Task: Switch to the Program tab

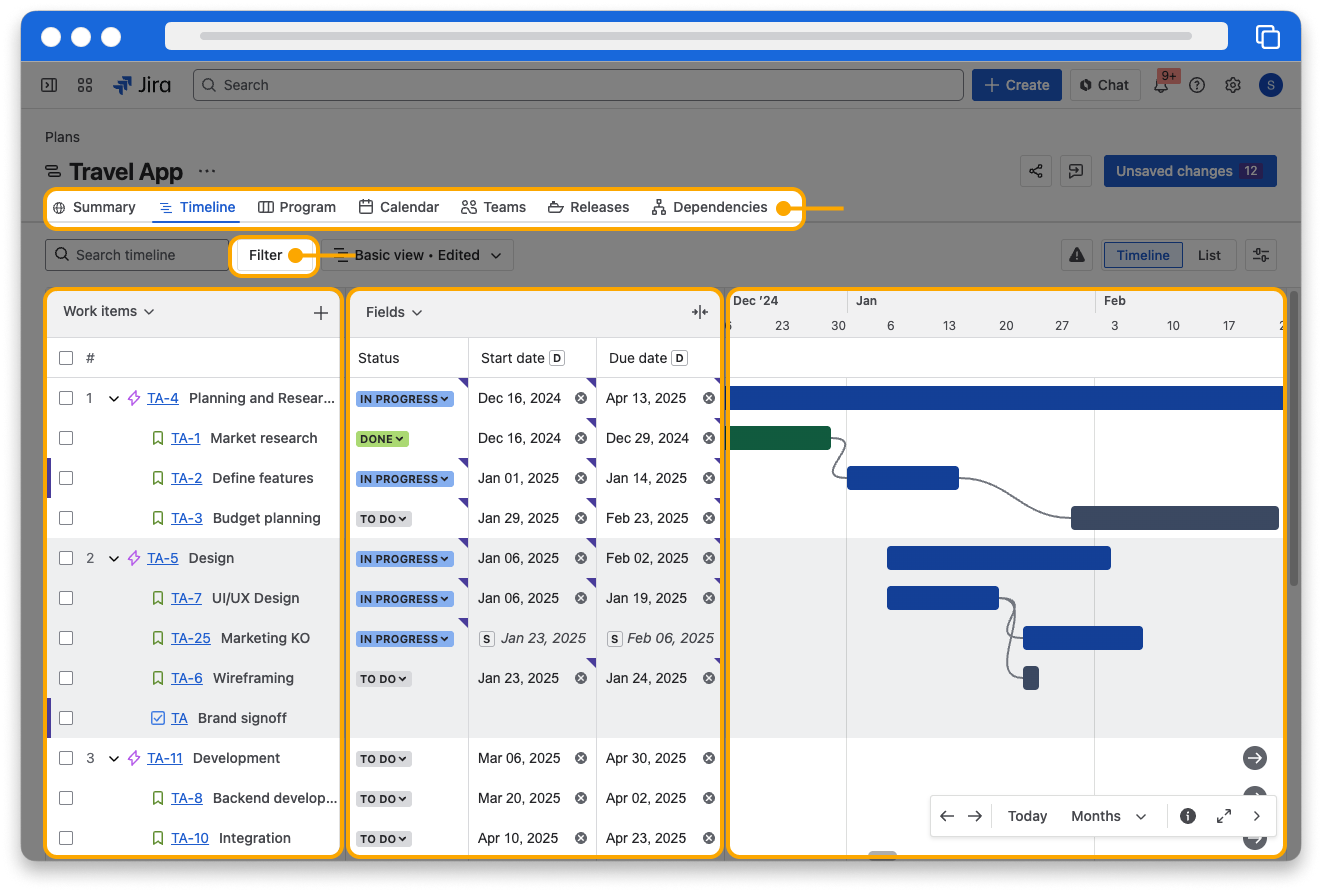Action: [x=297, y=207]
